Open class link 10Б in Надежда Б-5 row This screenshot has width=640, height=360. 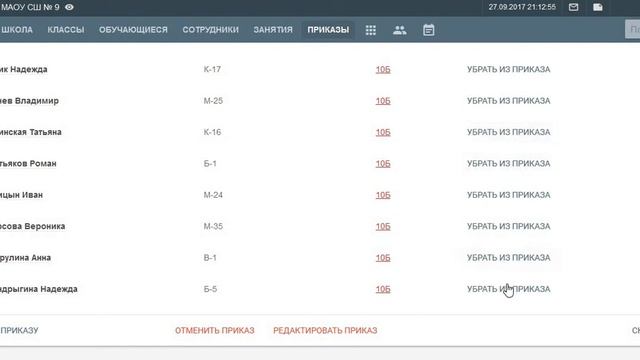point(383,289)
